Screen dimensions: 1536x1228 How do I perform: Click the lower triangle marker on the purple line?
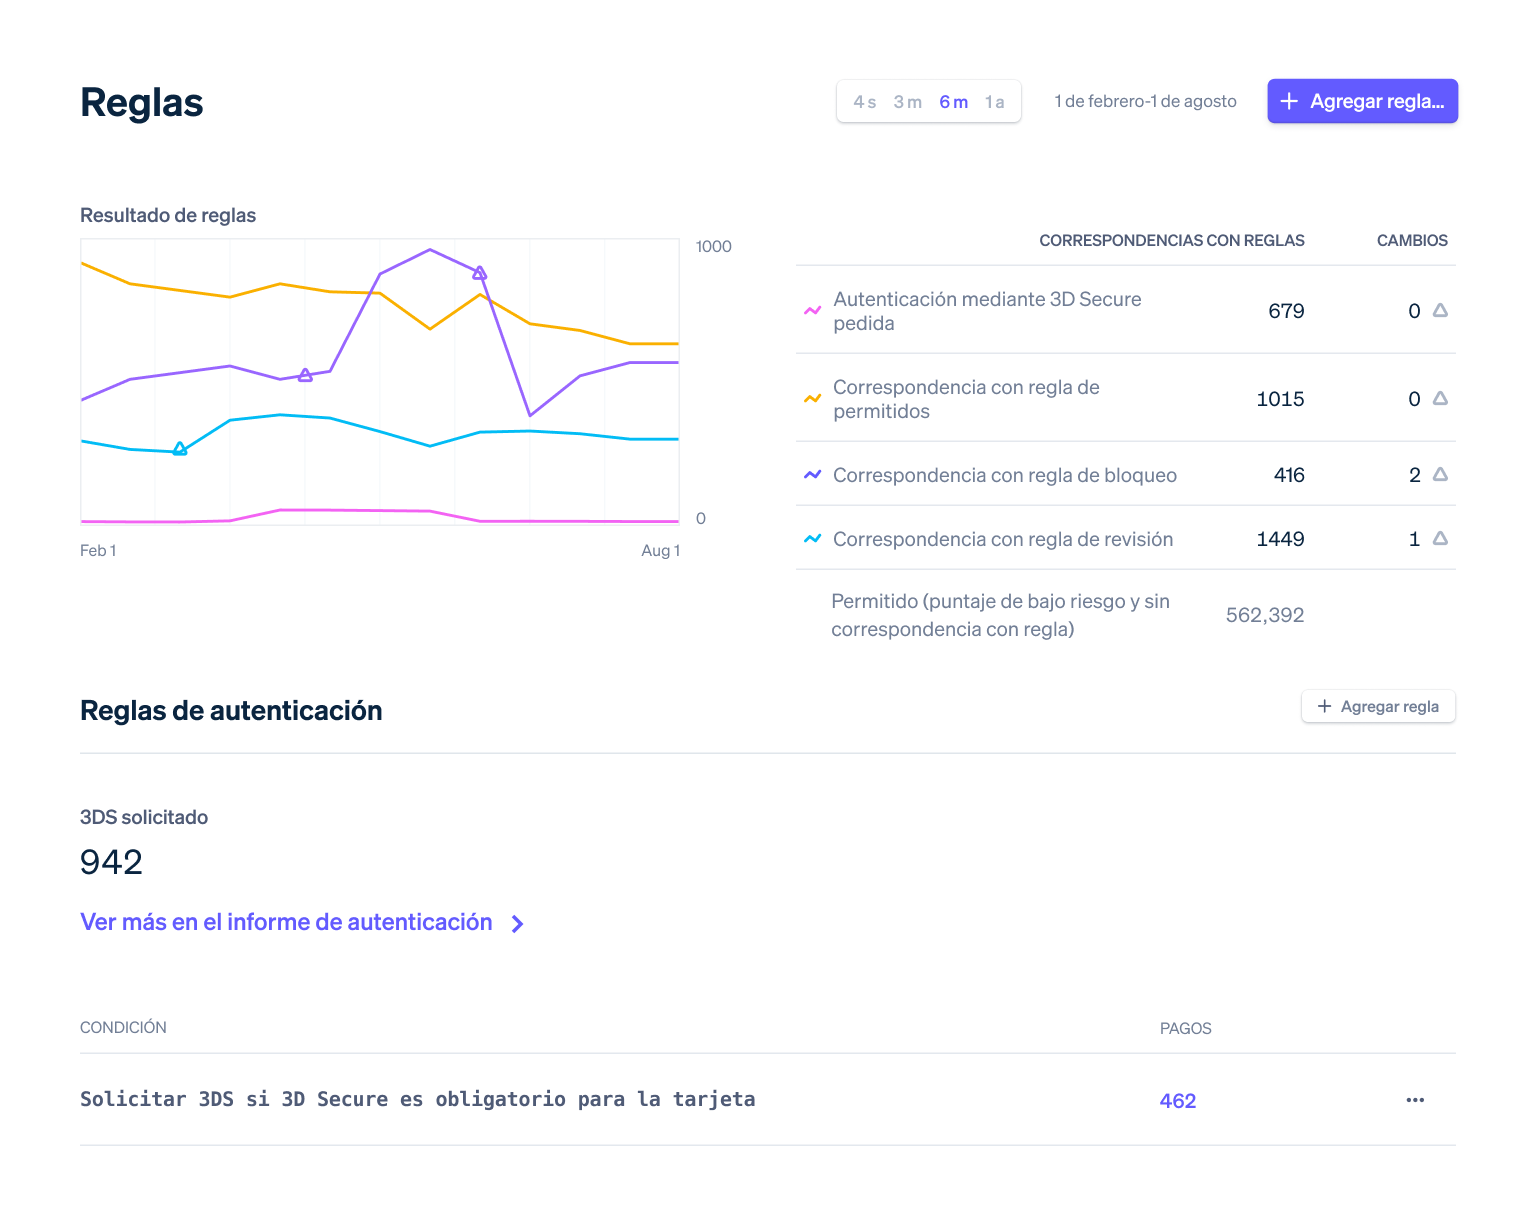click(x=305, y=375)
